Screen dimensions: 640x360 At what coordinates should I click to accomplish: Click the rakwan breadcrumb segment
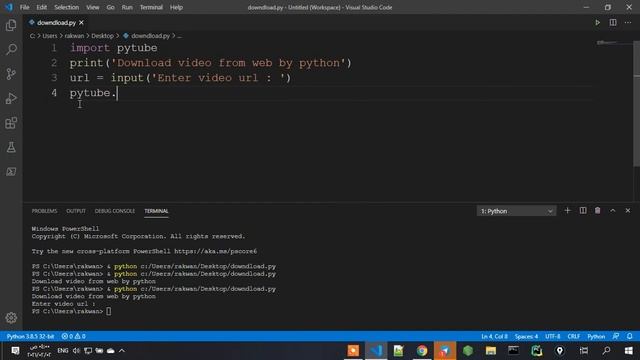click(x=74, y=36)
